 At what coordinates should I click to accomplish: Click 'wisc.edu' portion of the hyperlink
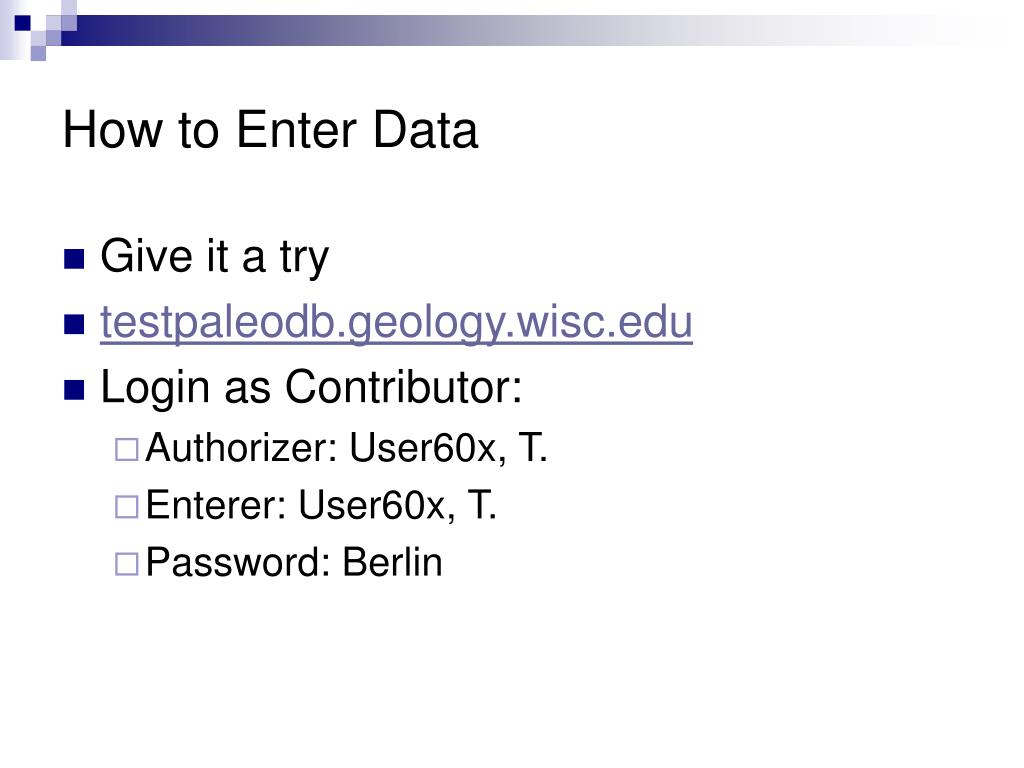tap(604, 323)
